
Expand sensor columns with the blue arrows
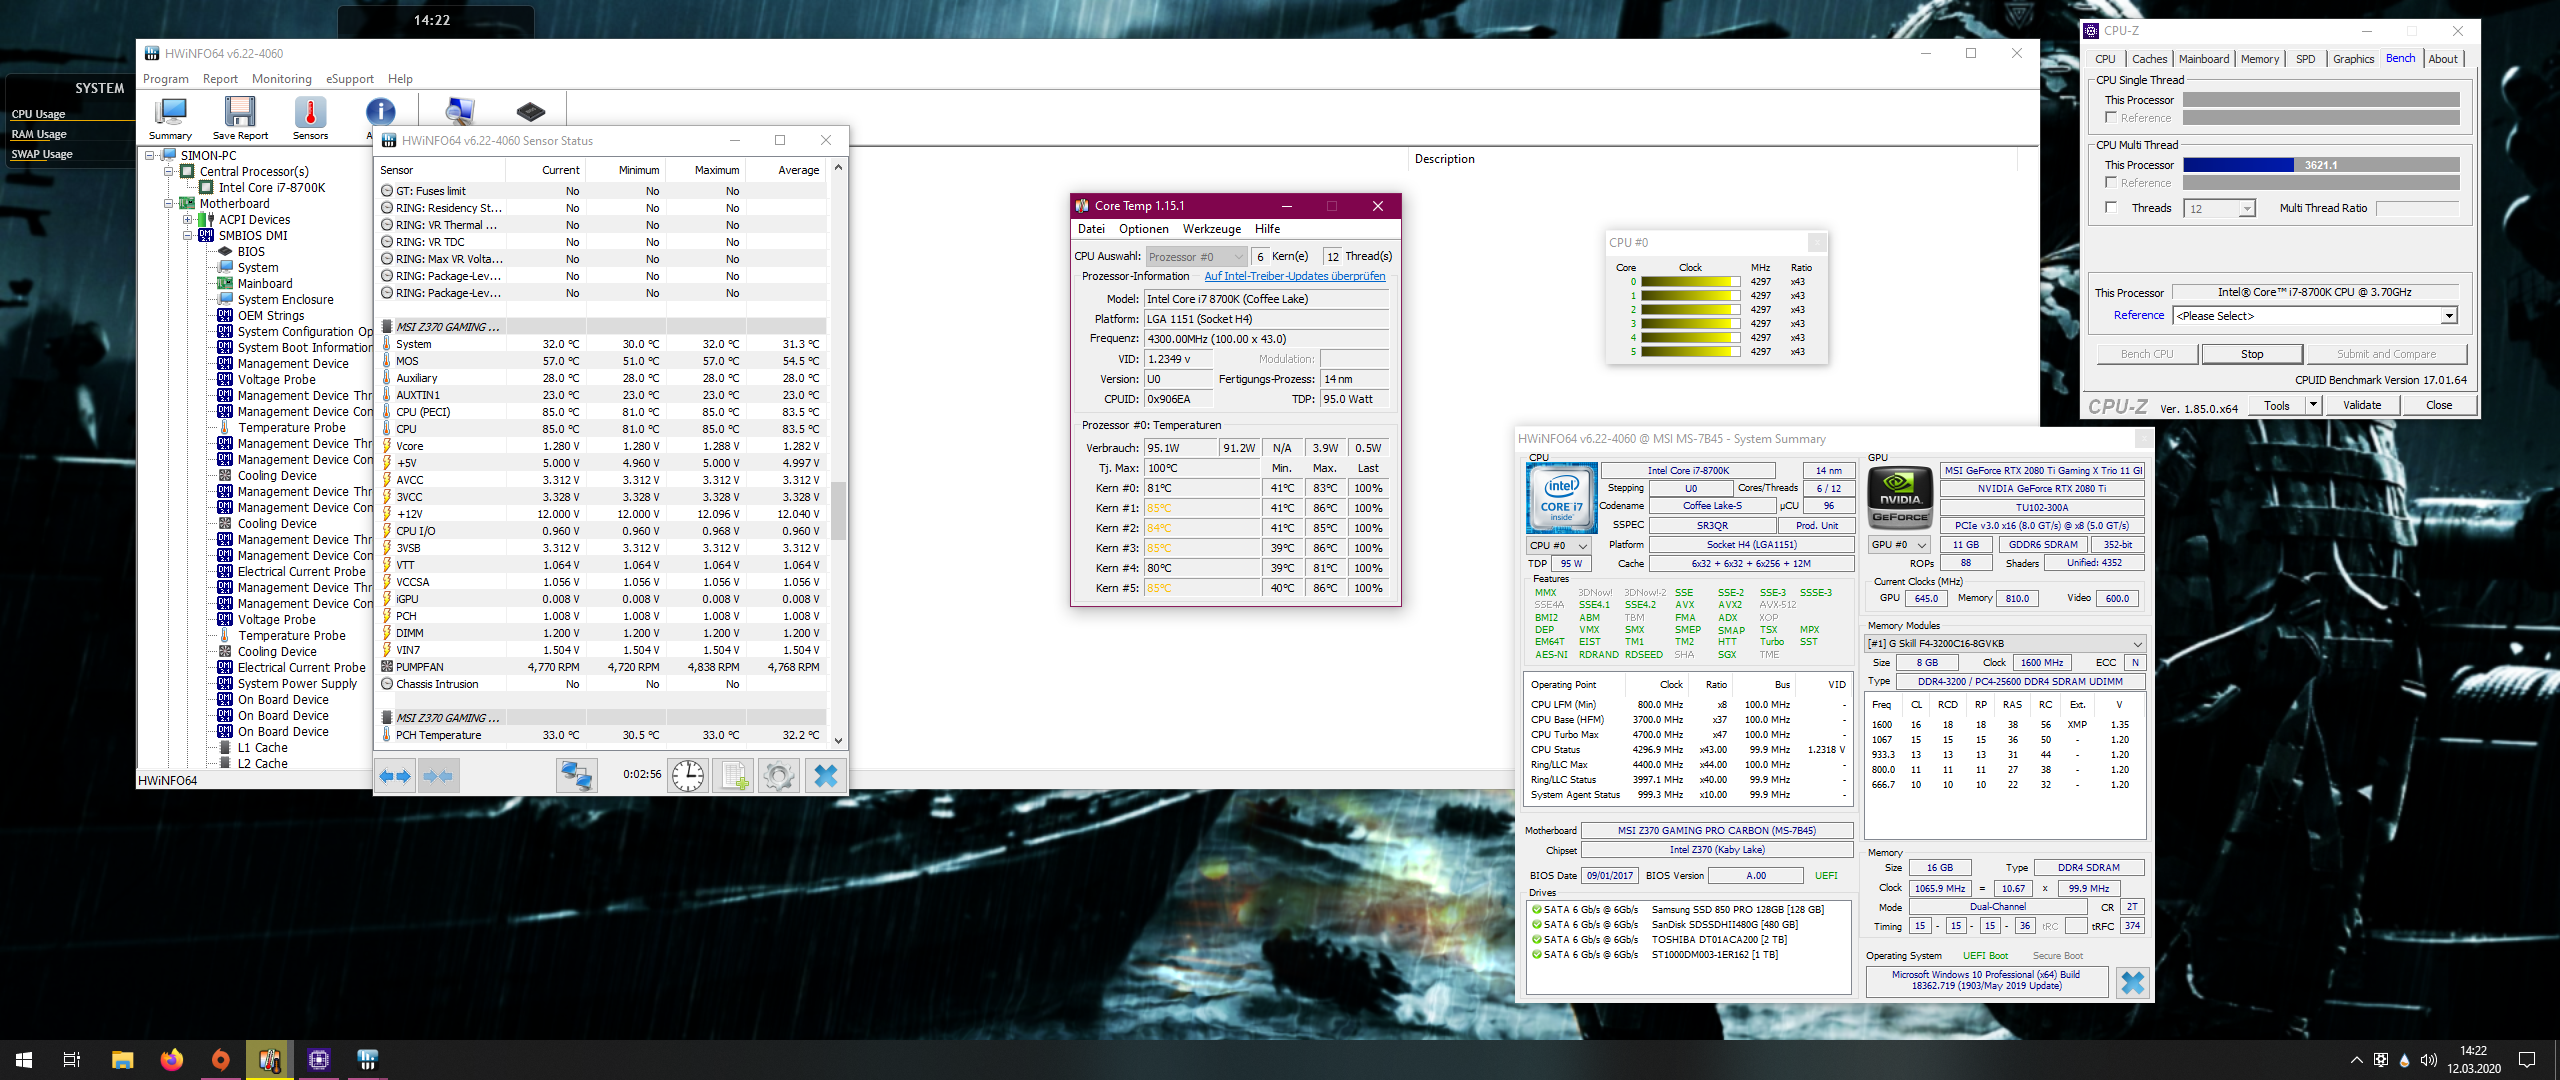[396, 776]
